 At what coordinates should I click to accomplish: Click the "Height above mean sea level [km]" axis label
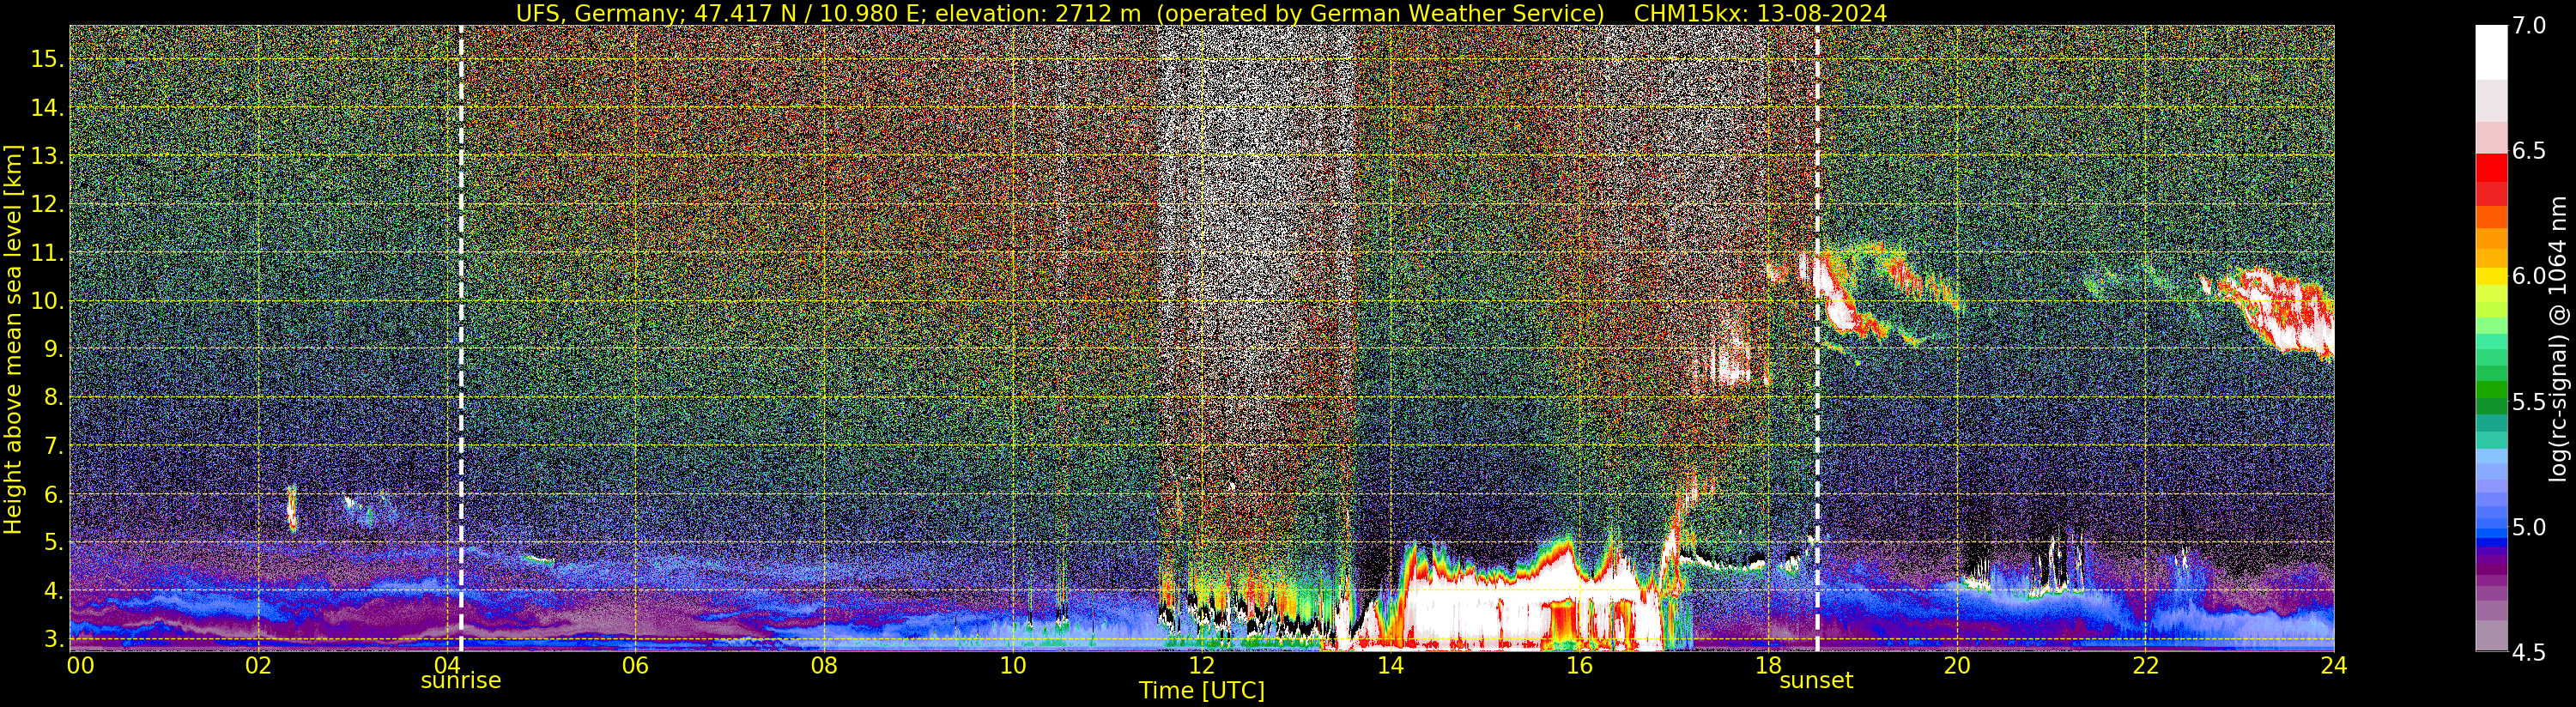[x=13, y=338]
